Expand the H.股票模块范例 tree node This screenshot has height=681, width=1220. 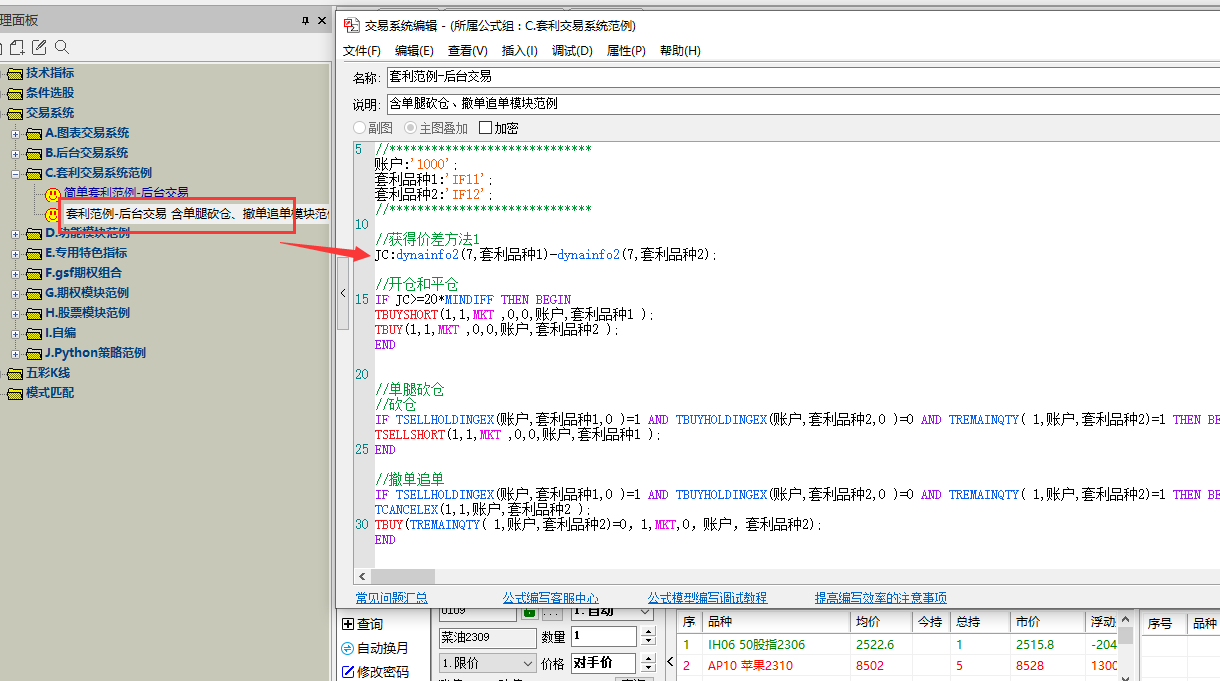coord(15,313)
